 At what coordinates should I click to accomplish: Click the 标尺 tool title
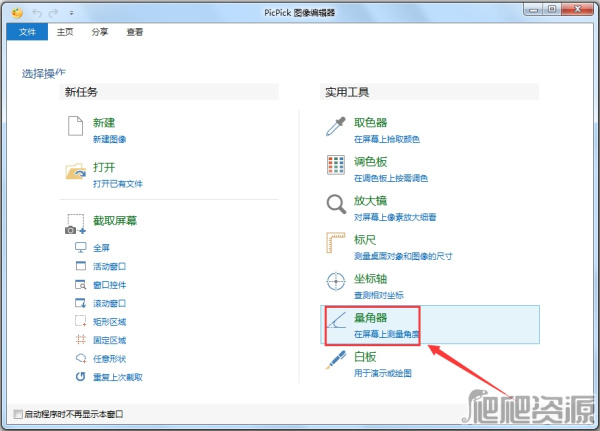[x=365, y=240]
